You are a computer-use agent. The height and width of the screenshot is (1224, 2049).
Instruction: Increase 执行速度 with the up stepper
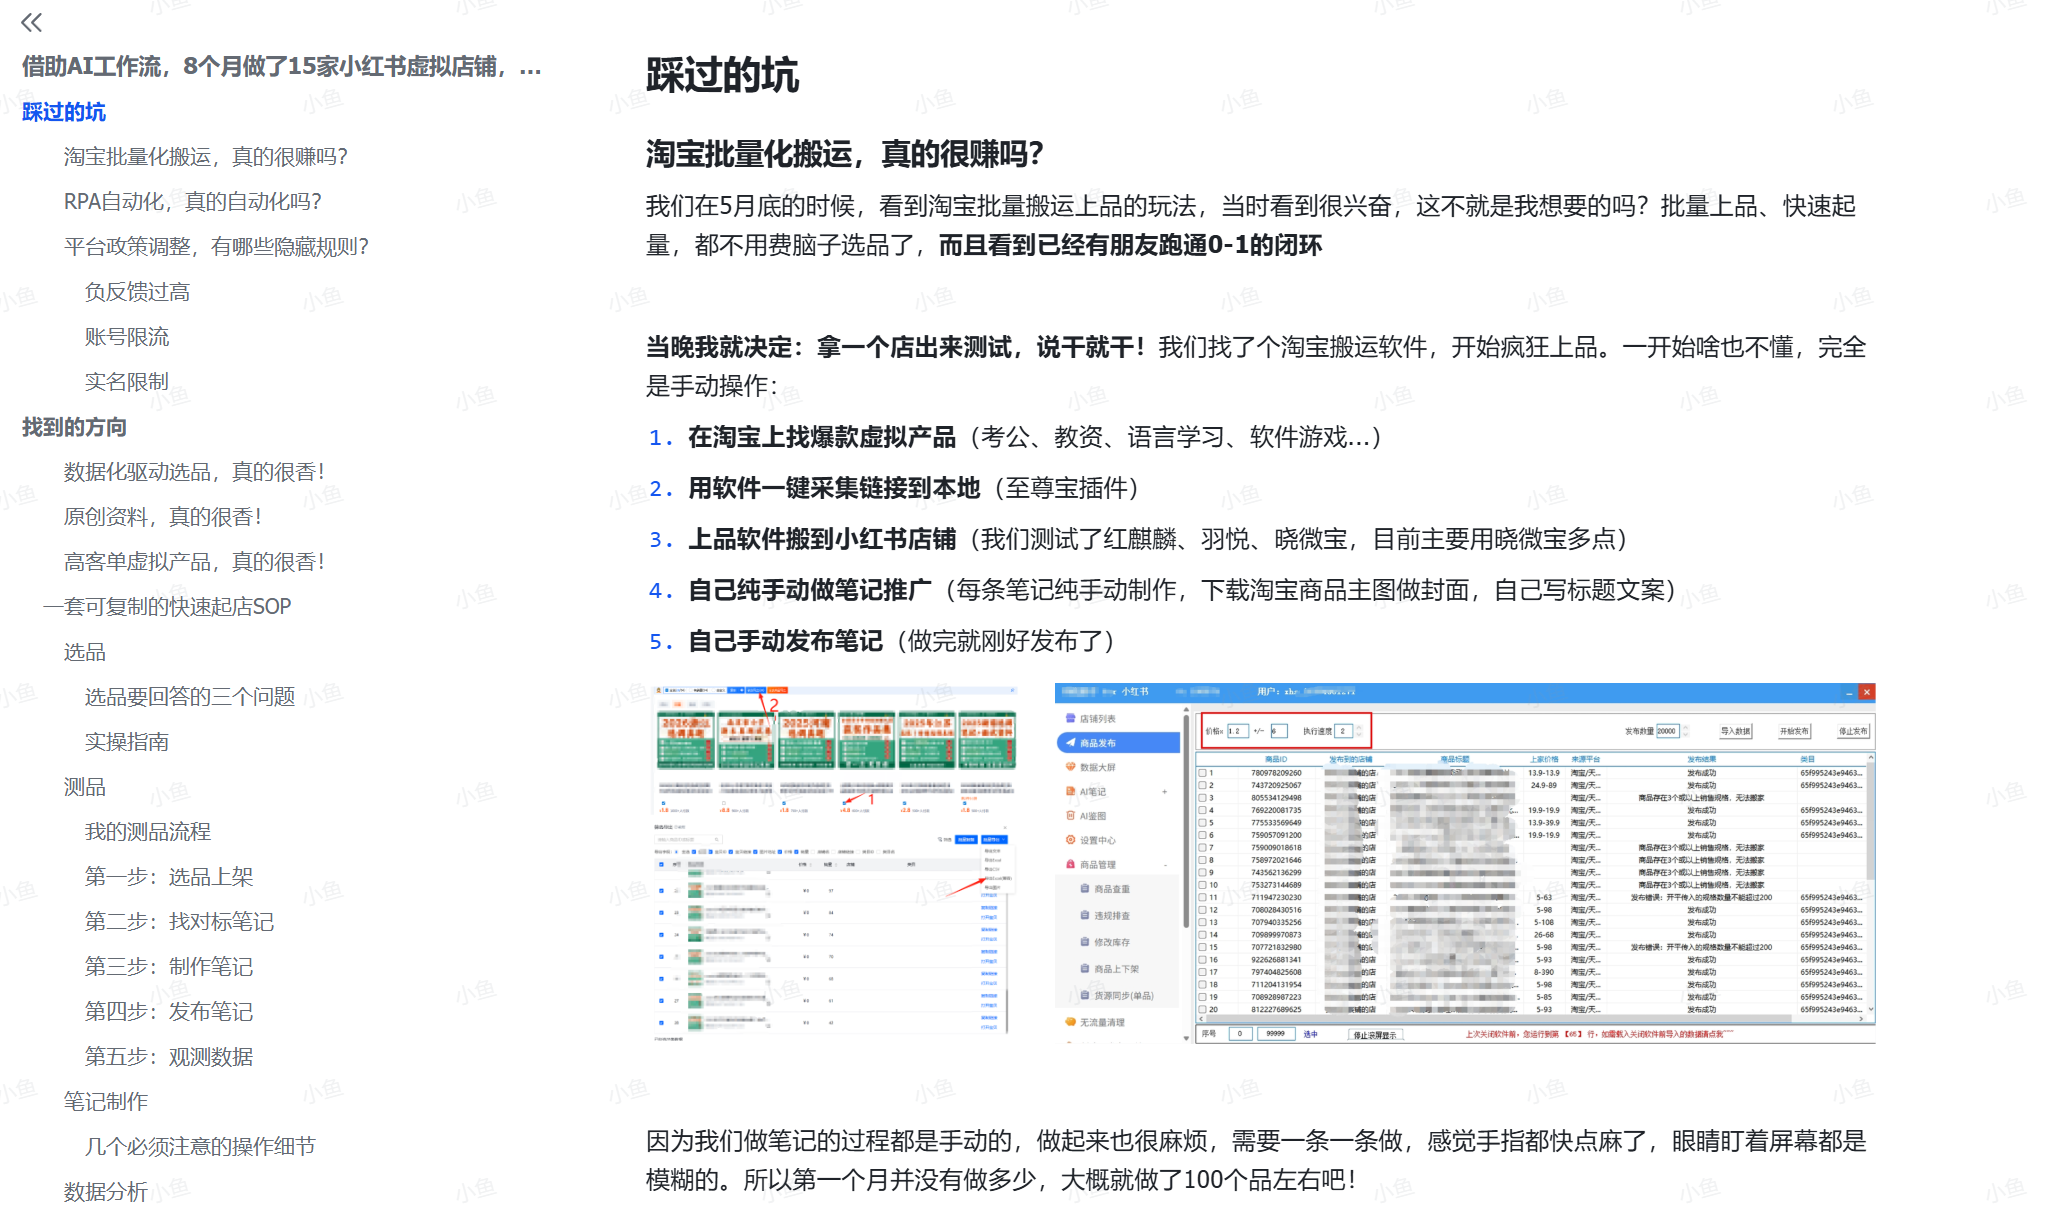click(1358, 726)
